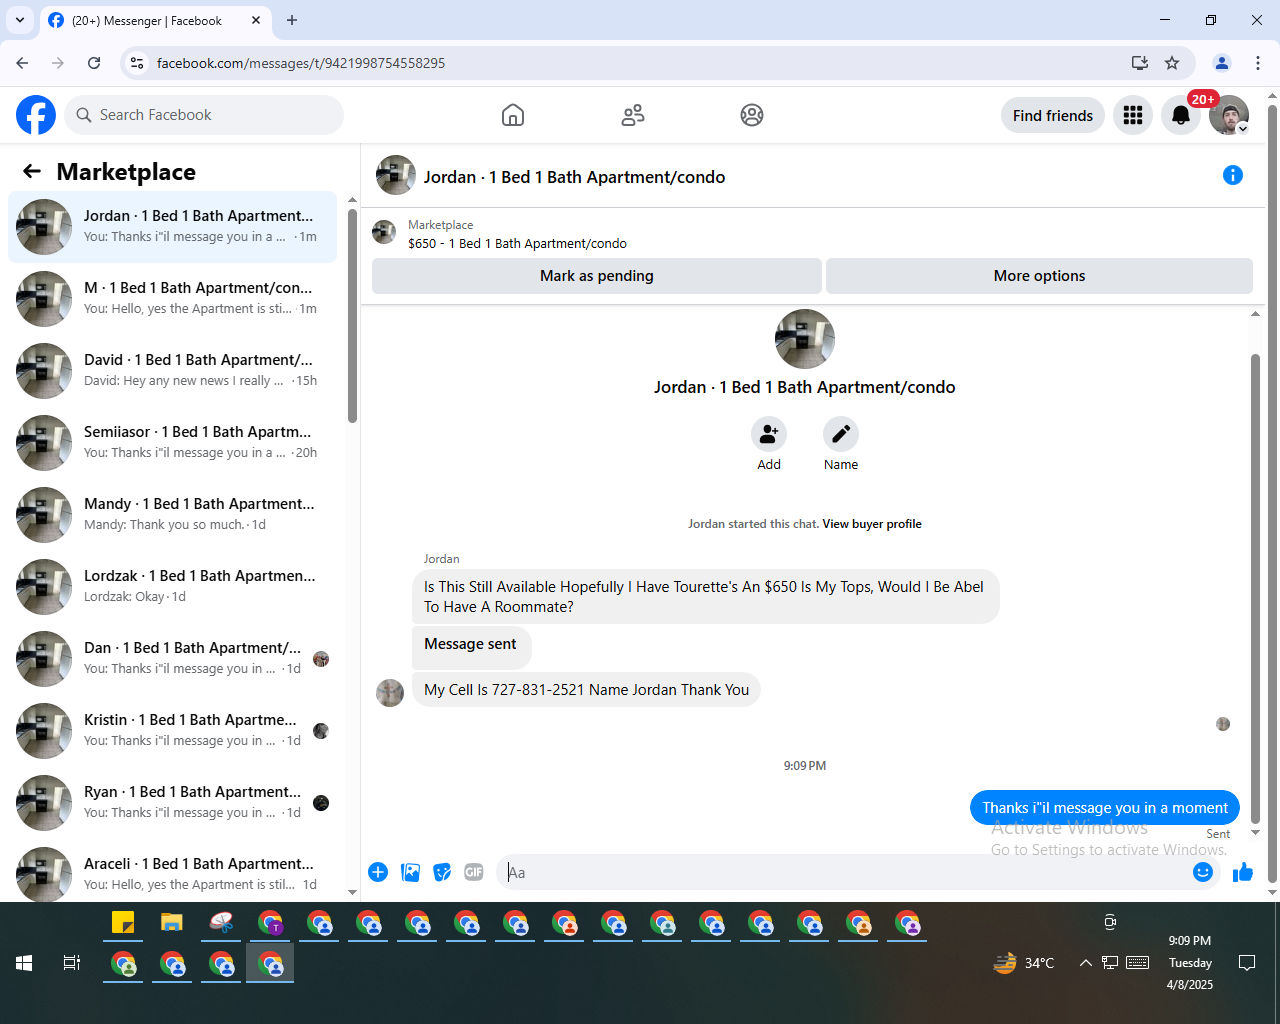Viewport: 1280px width, 1024px height.
Task: View site information icon in address bar
Action: pos(137,63)
